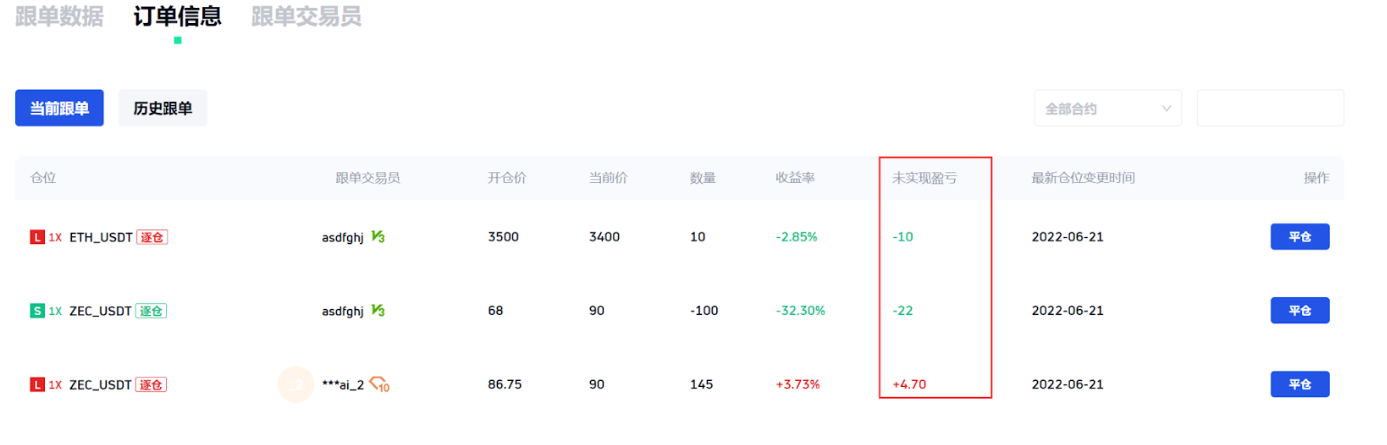Click the red L badge on ETH_USDT row
This screenshot has height=445, width=1387.
pos(38,237)
